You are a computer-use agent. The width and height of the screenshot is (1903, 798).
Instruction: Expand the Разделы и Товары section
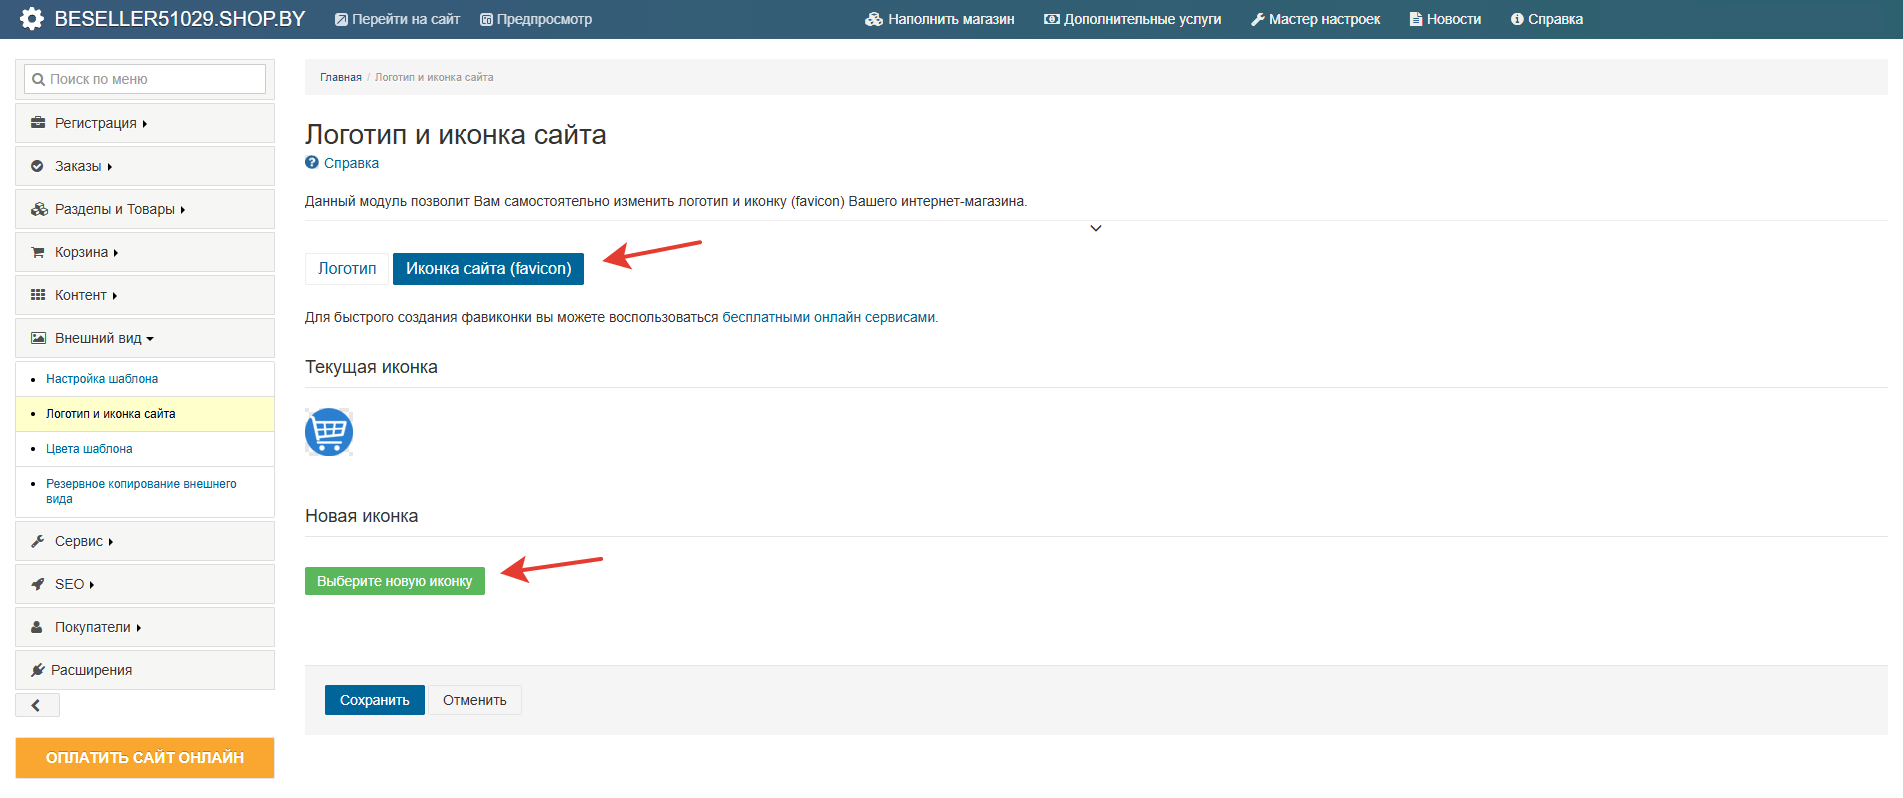119,209
